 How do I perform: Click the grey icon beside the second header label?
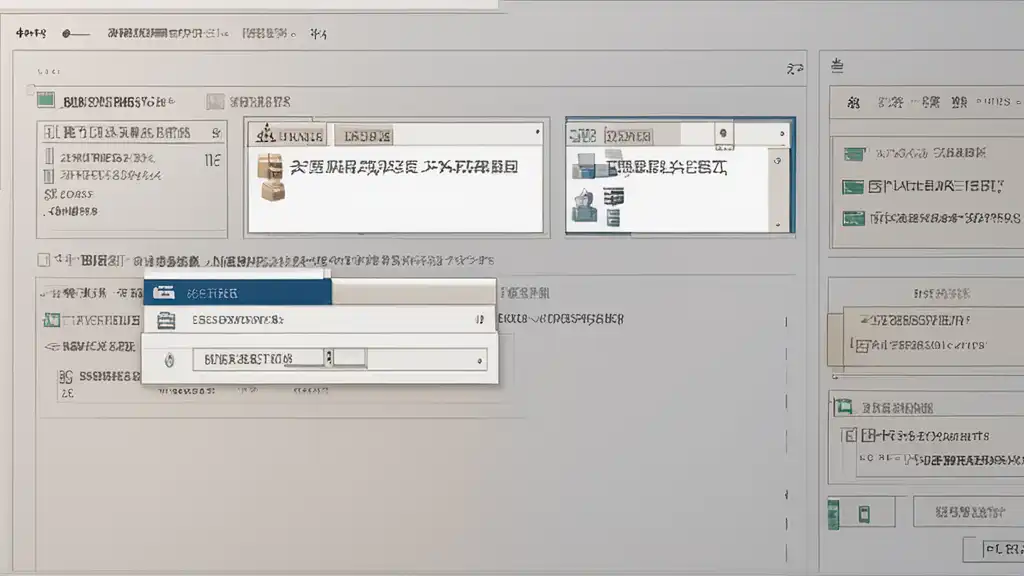(x=215, y=101)
